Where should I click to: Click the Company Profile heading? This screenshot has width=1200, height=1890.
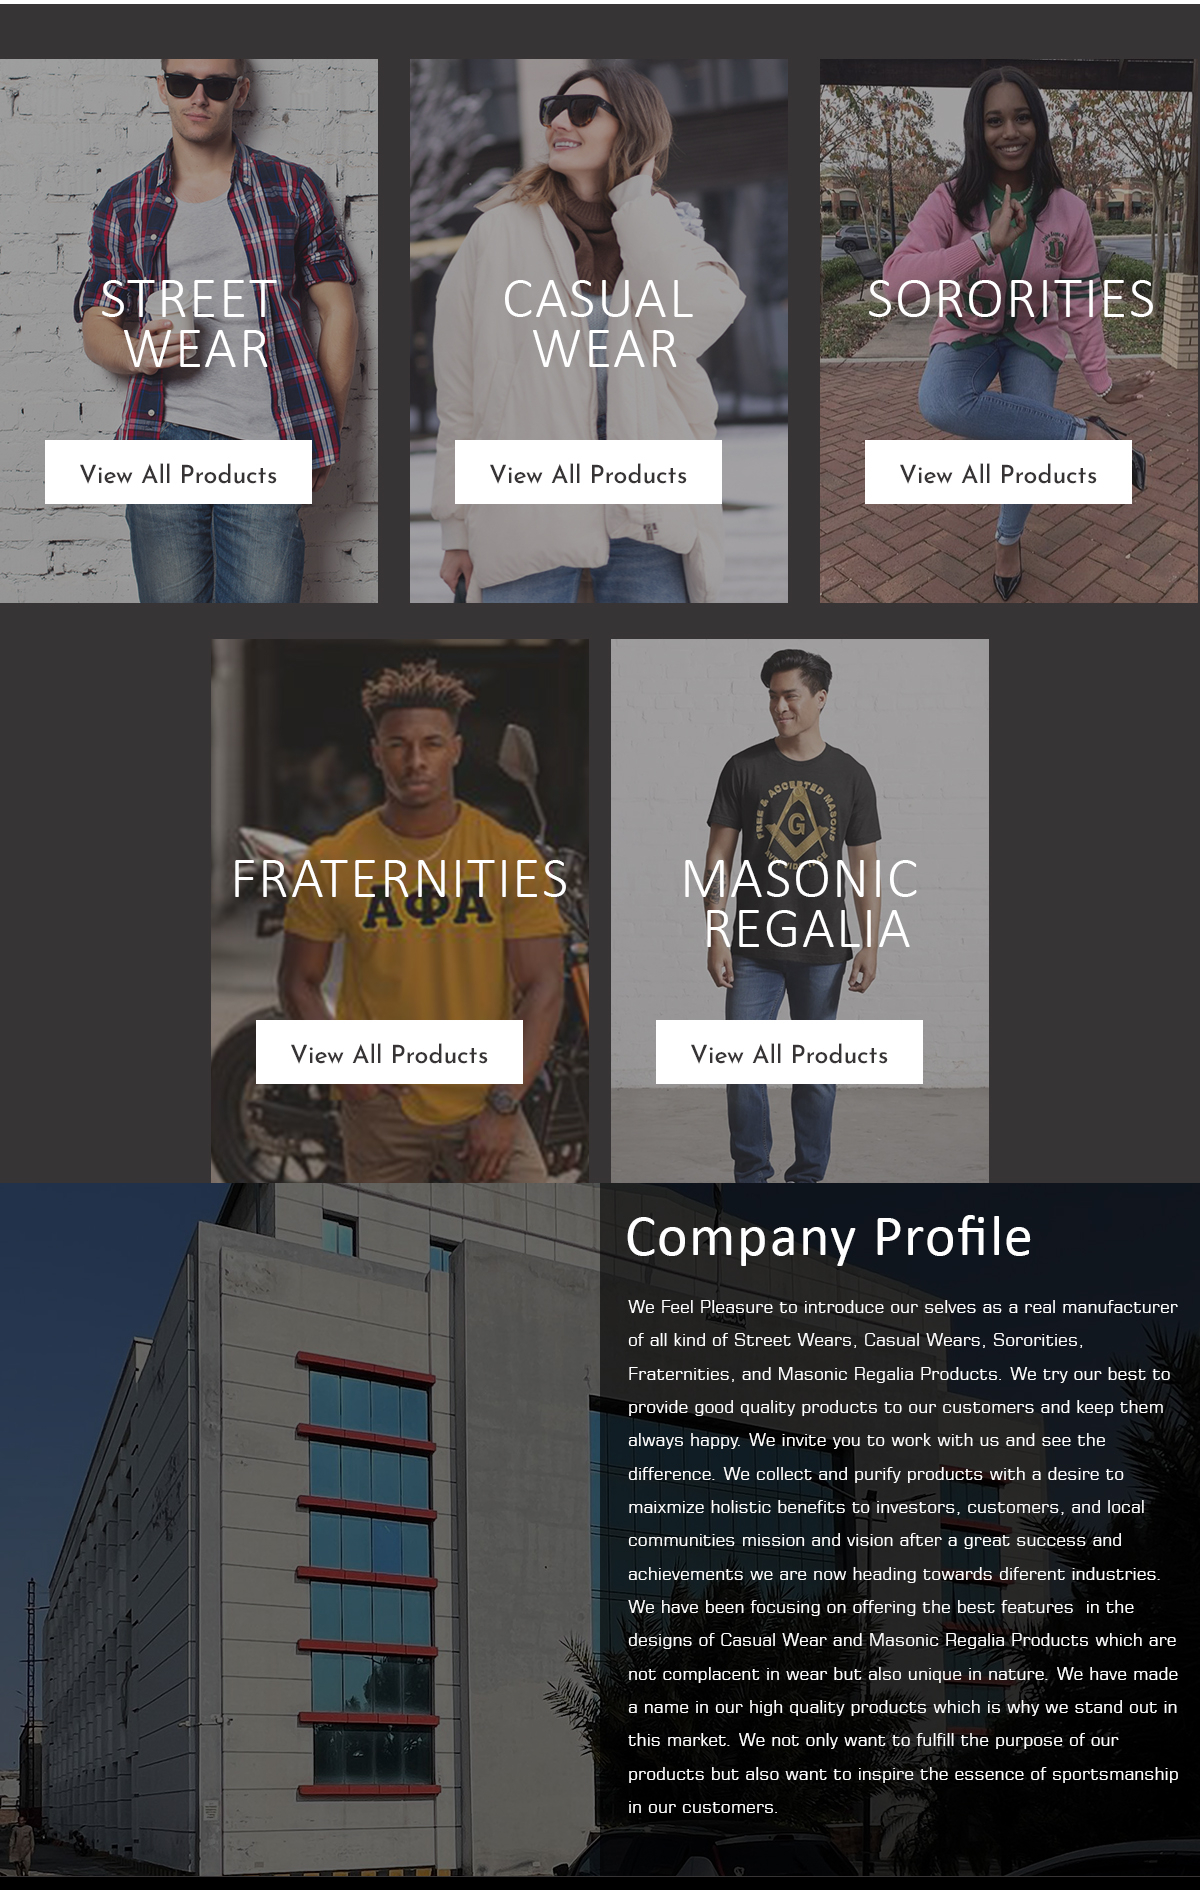tap(828, 1238)
